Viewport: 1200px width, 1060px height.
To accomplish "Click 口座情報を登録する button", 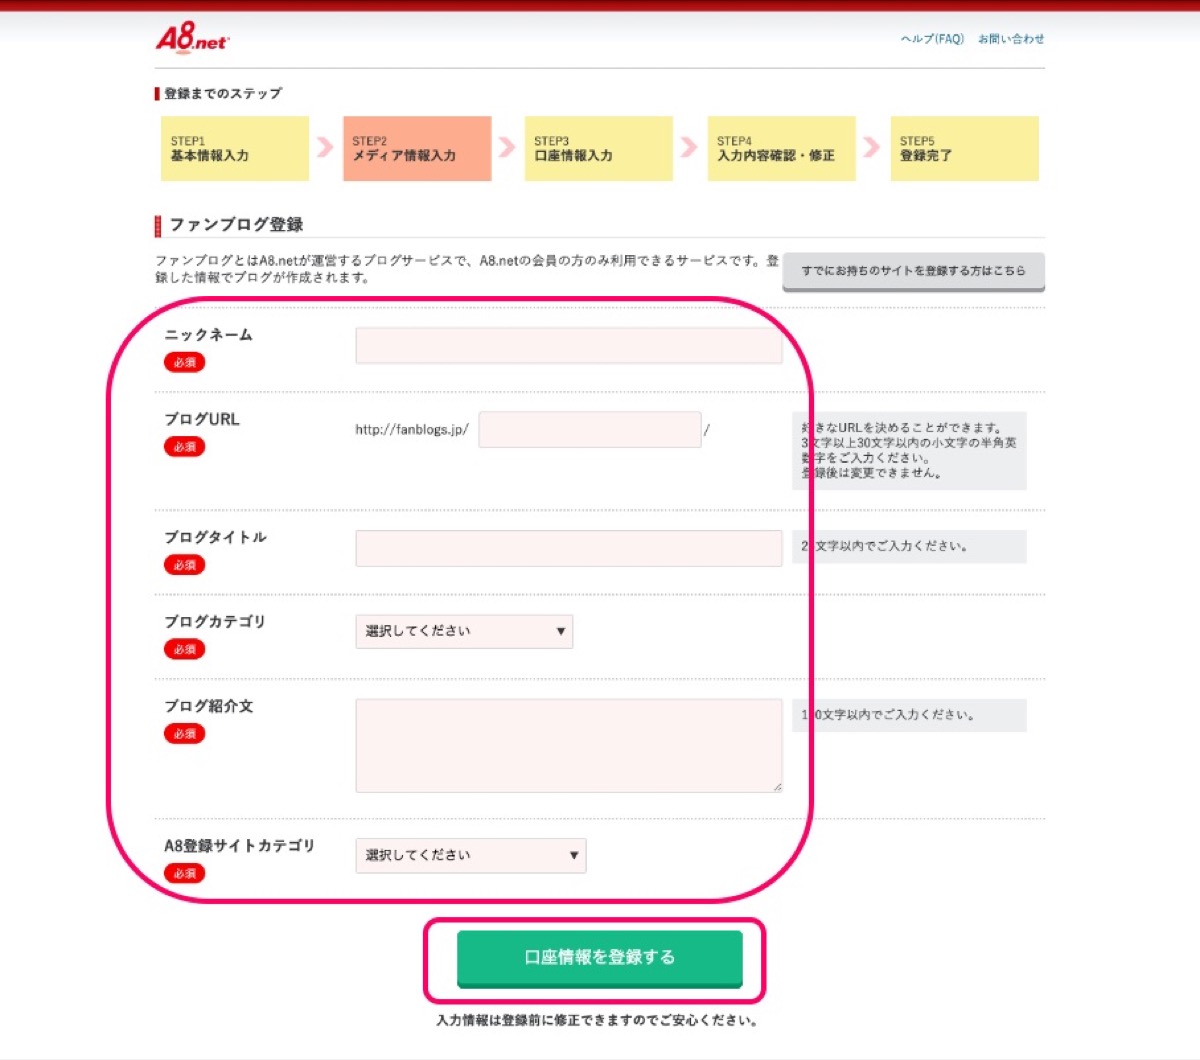I will (x=600, y=958).
